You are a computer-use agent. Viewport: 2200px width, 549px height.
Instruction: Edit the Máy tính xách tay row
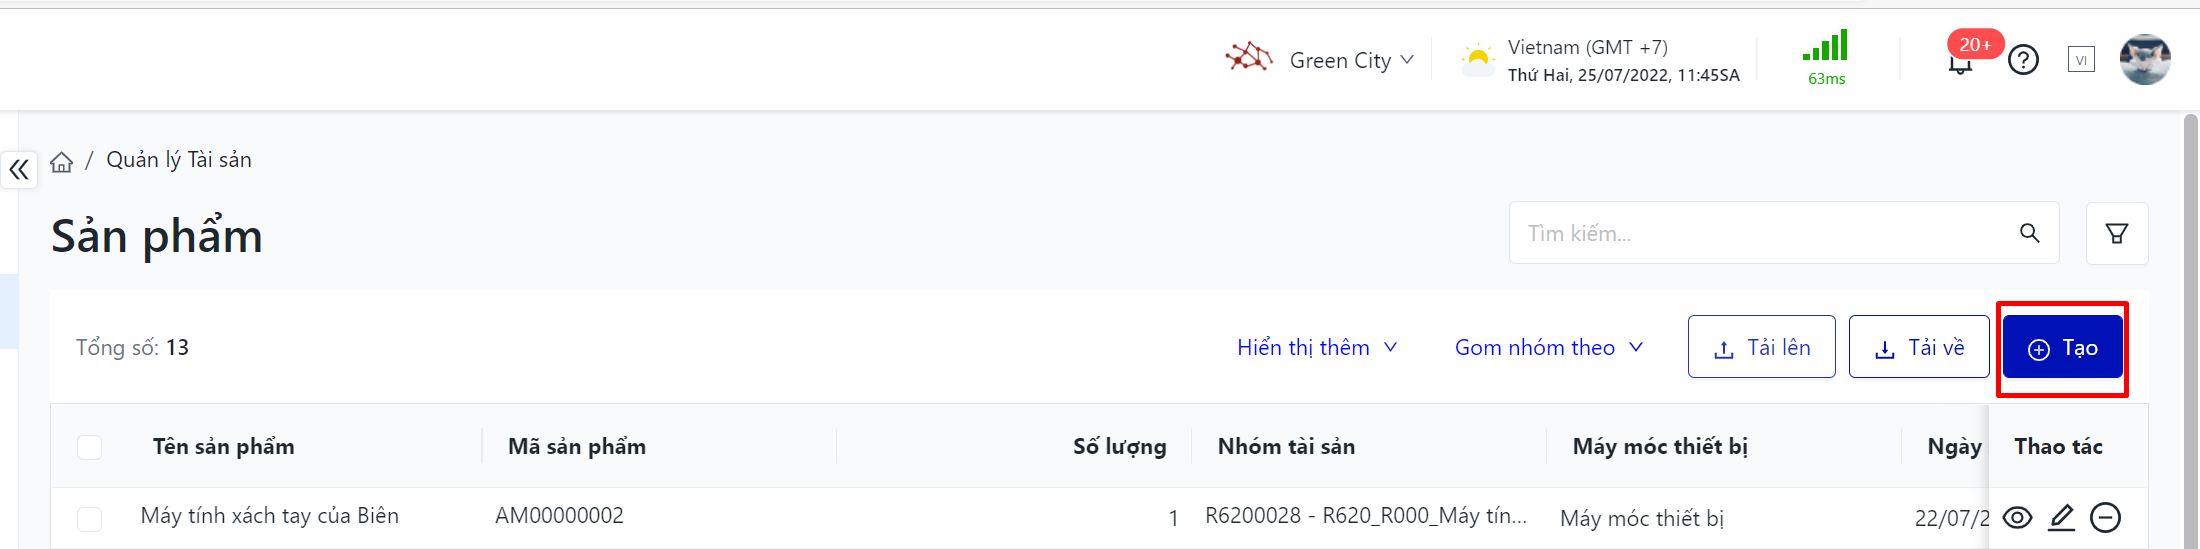(2061, 517)
